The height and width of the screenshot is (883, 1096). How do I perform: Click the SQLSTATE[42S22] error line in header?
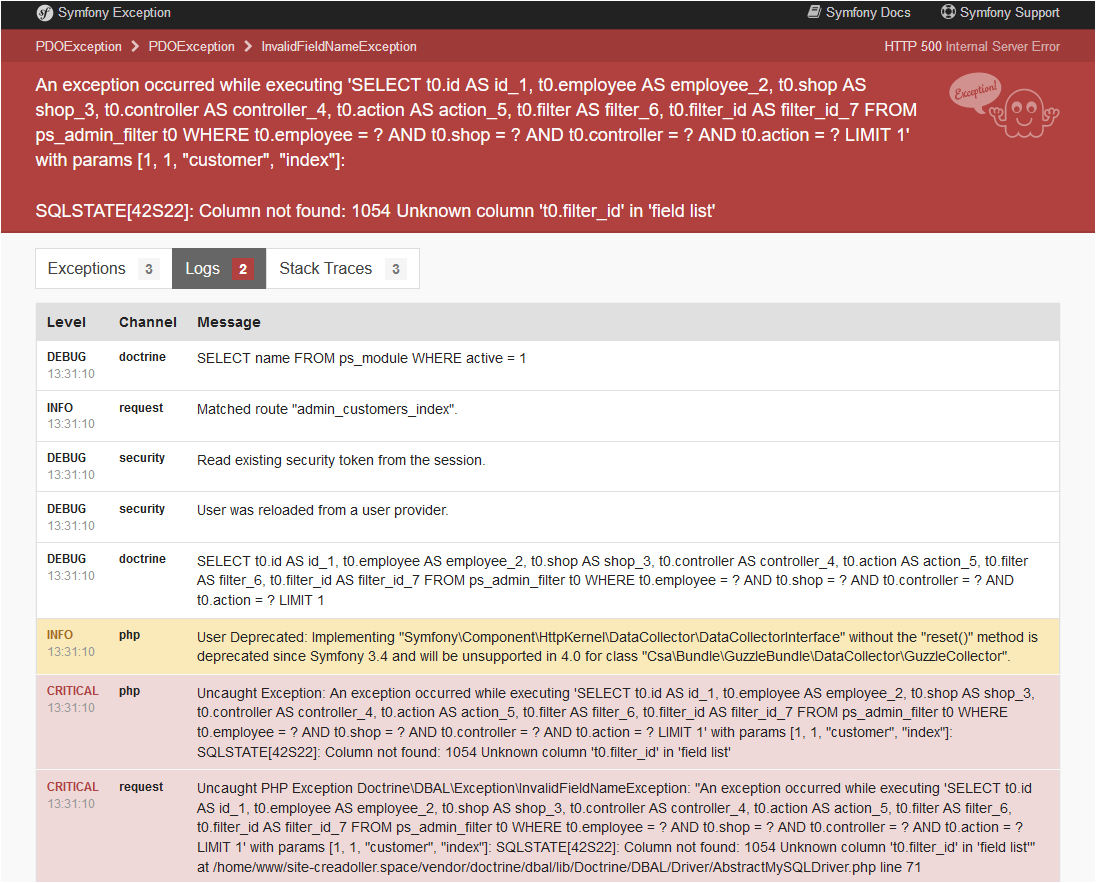(375, 211)
